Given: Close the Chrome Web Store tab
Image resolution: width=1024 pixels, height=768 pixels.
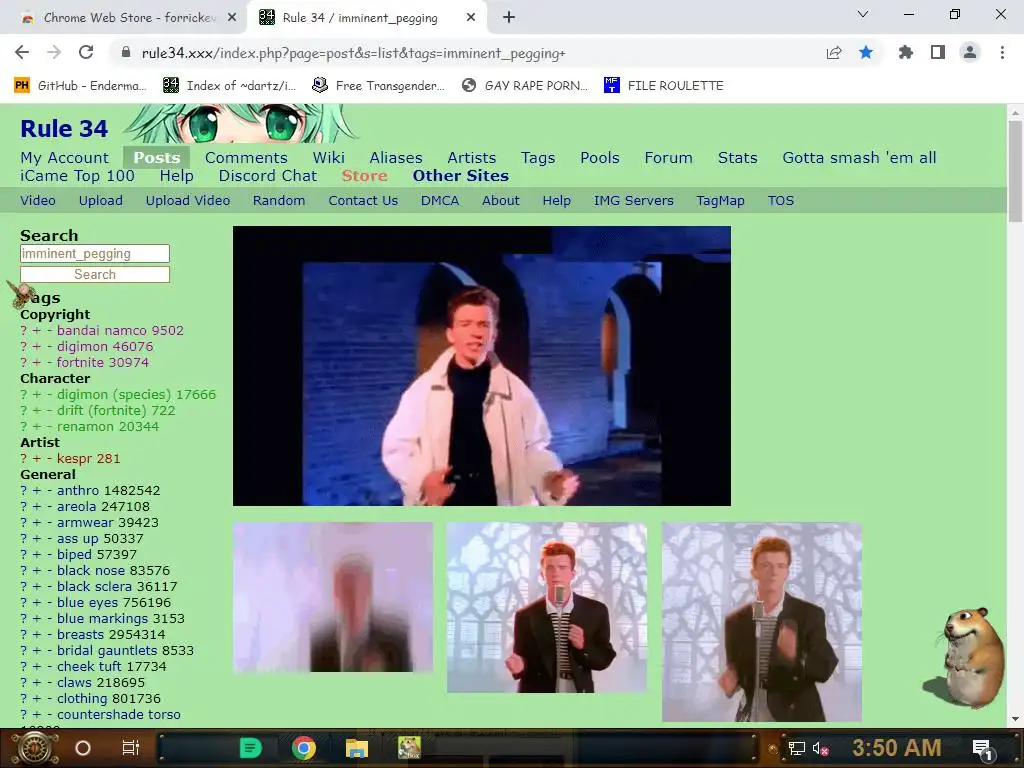Looking at the screenshot, I should coord(232,18).
